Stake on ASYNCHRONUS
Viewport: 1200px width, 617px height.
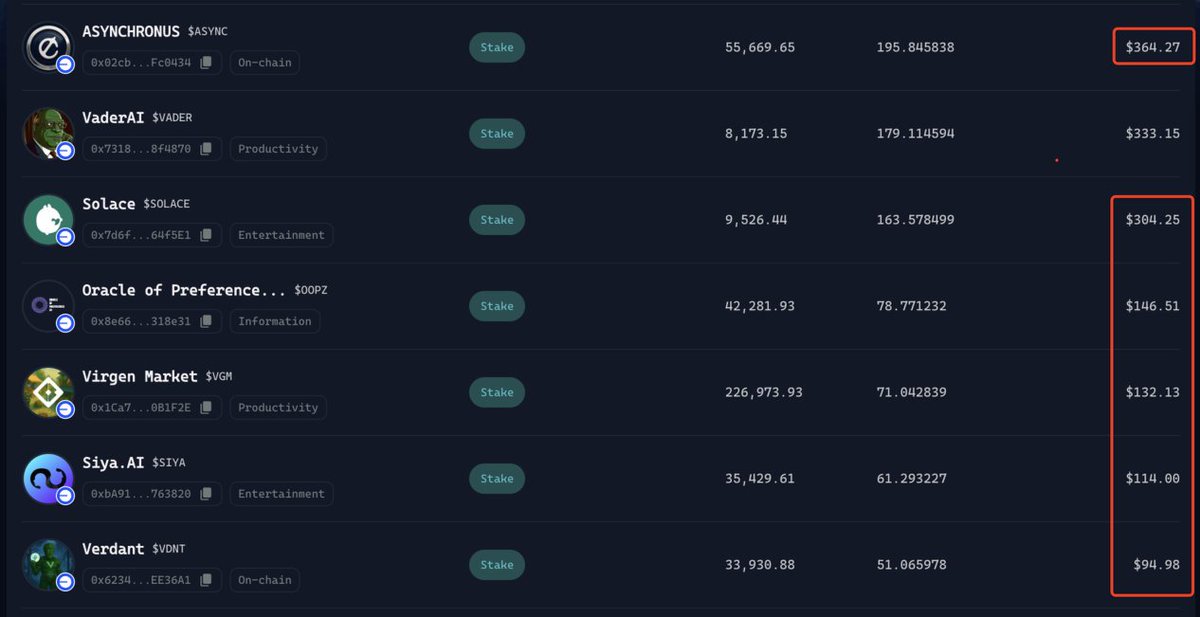coord(497,47)
